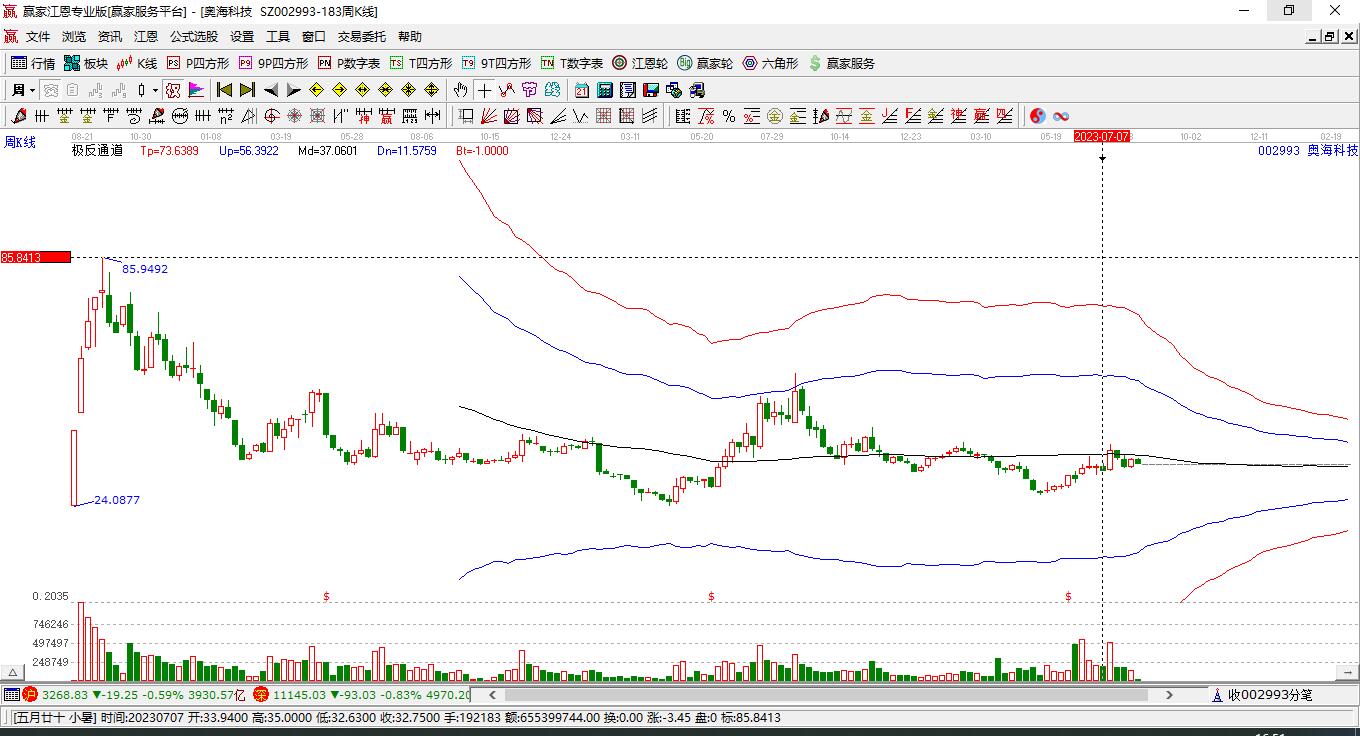Open the 设置 menu

(242, 37)
